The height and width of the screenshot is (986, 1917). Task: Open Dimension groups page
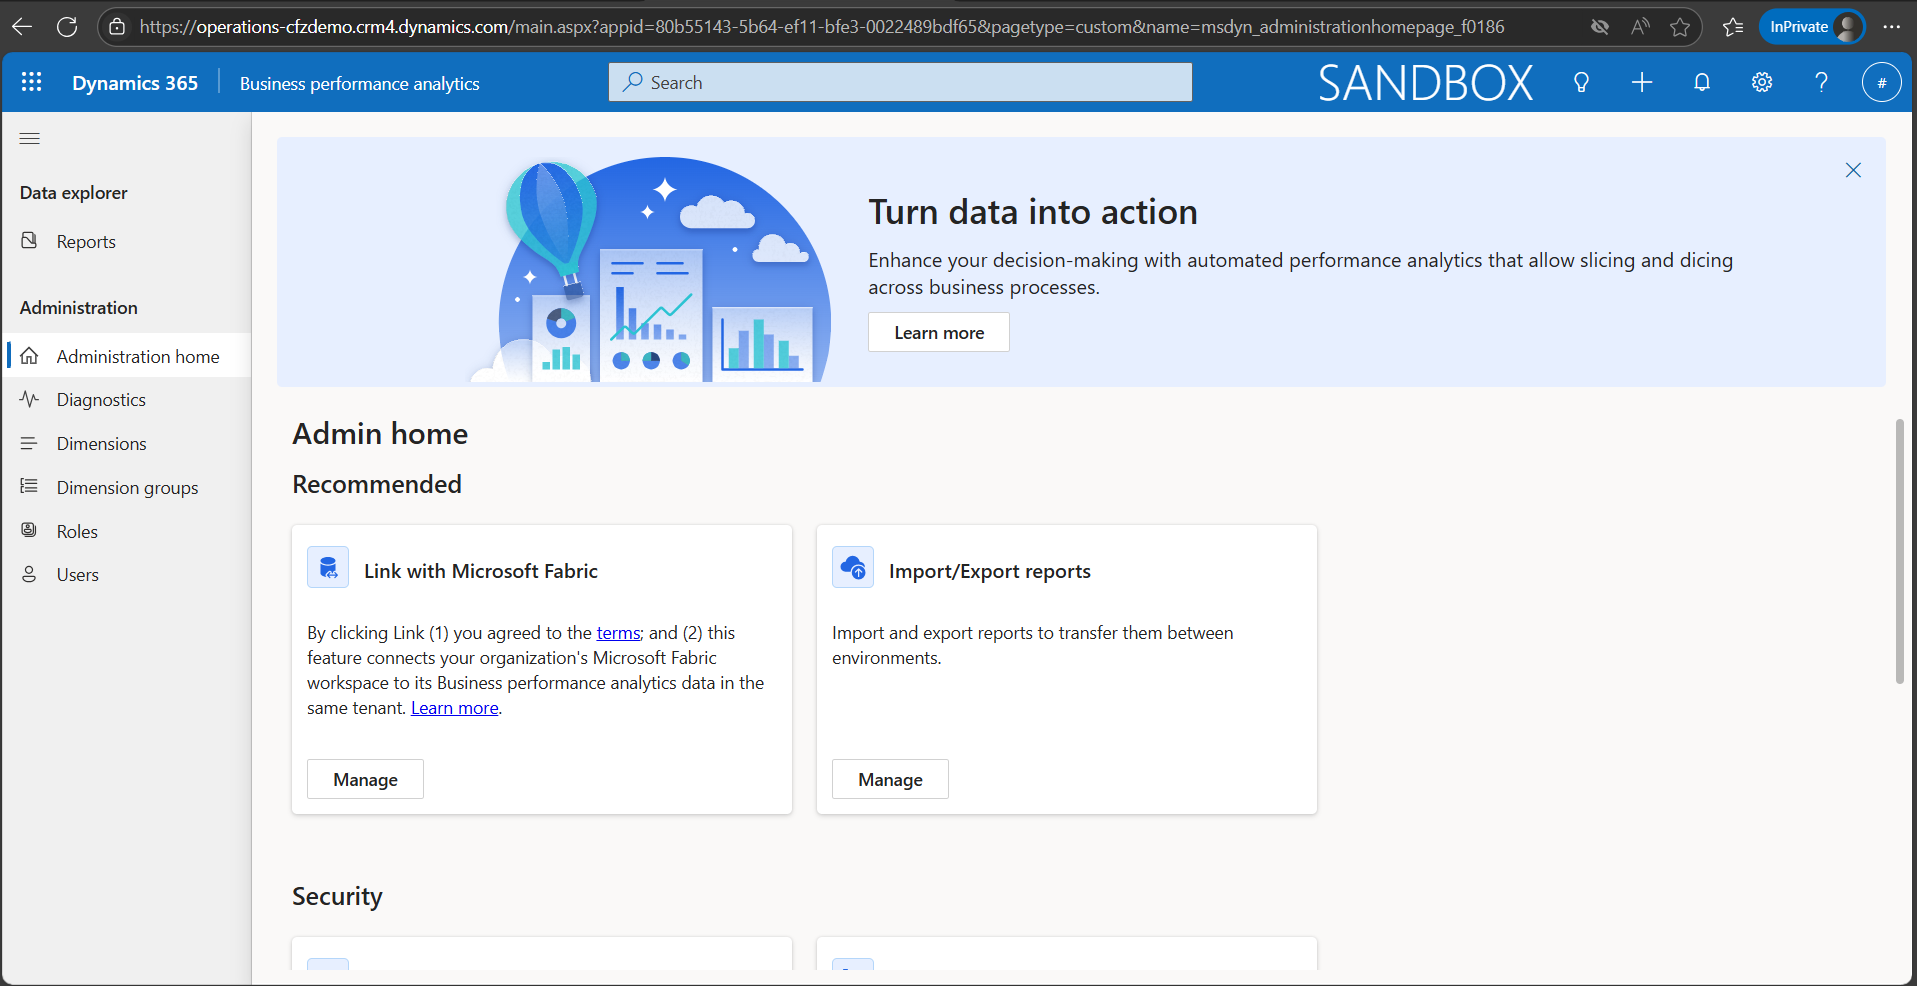[127, 488]
